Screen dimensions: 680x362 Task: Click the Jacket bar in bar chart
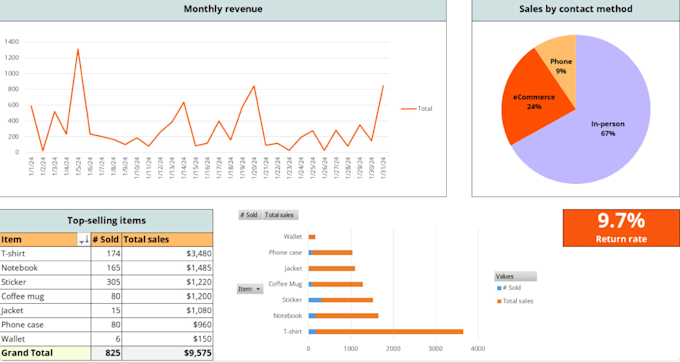tap(331, 269)
